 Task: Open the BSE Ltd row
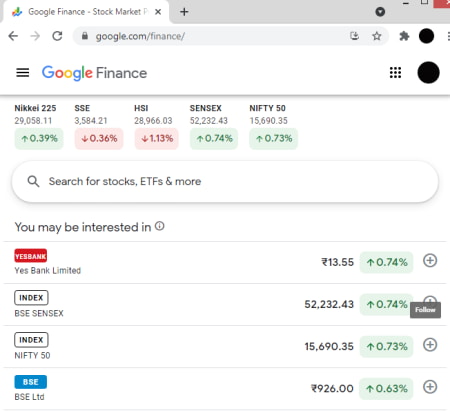coord(225,389)
